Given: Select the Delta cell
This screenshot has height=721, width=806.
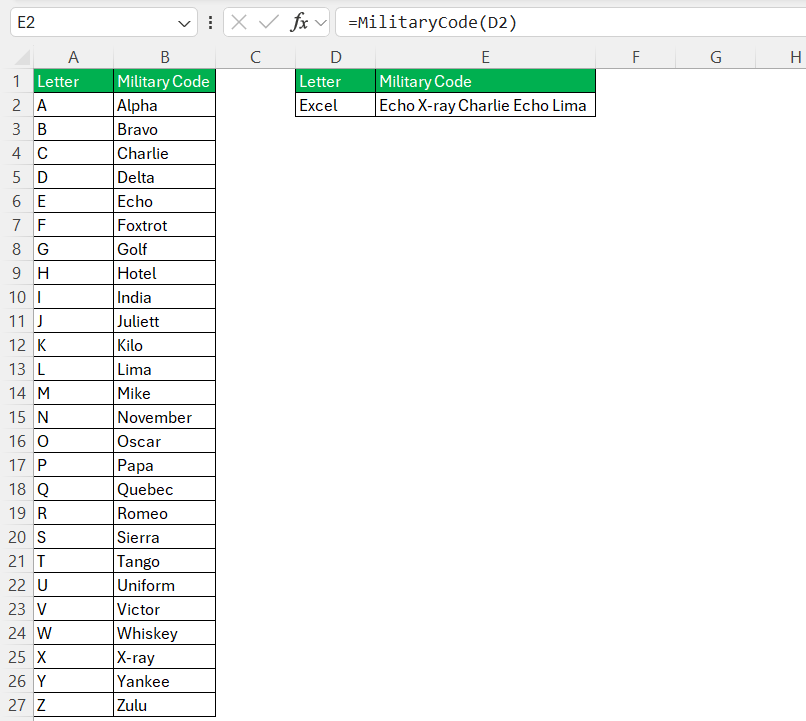Looking at the screenshot, I should 164,177.
